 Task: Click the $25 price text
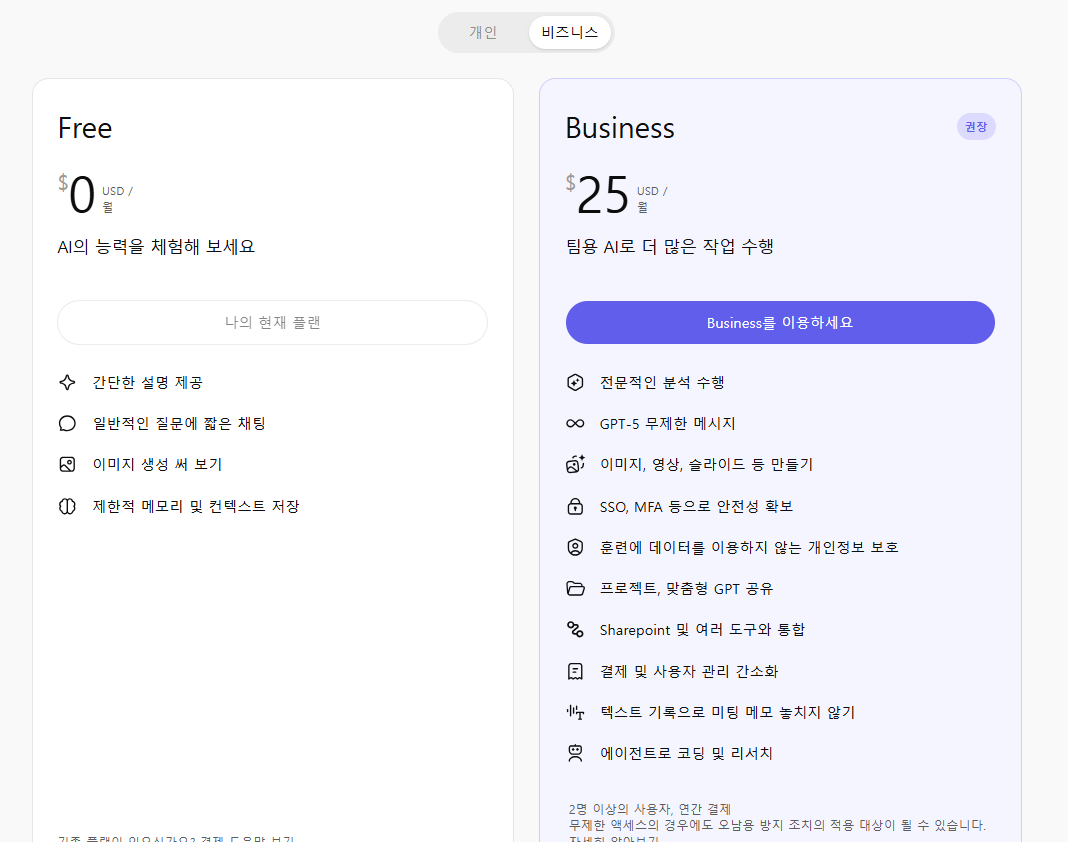click(597, 193)
